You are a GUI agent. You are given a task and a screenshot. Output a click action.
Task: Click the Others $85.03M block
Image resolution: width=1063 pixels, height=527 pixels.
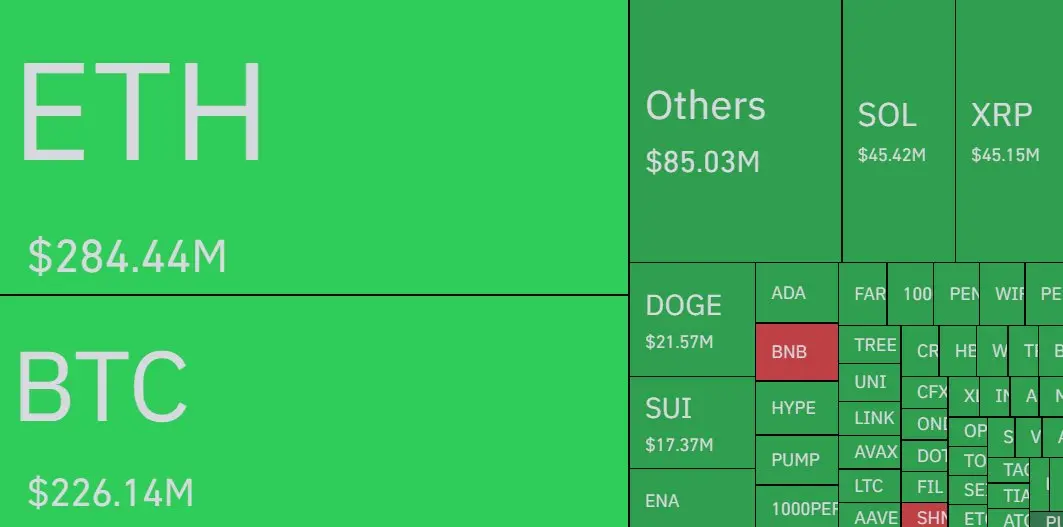[x=736, y=131]
